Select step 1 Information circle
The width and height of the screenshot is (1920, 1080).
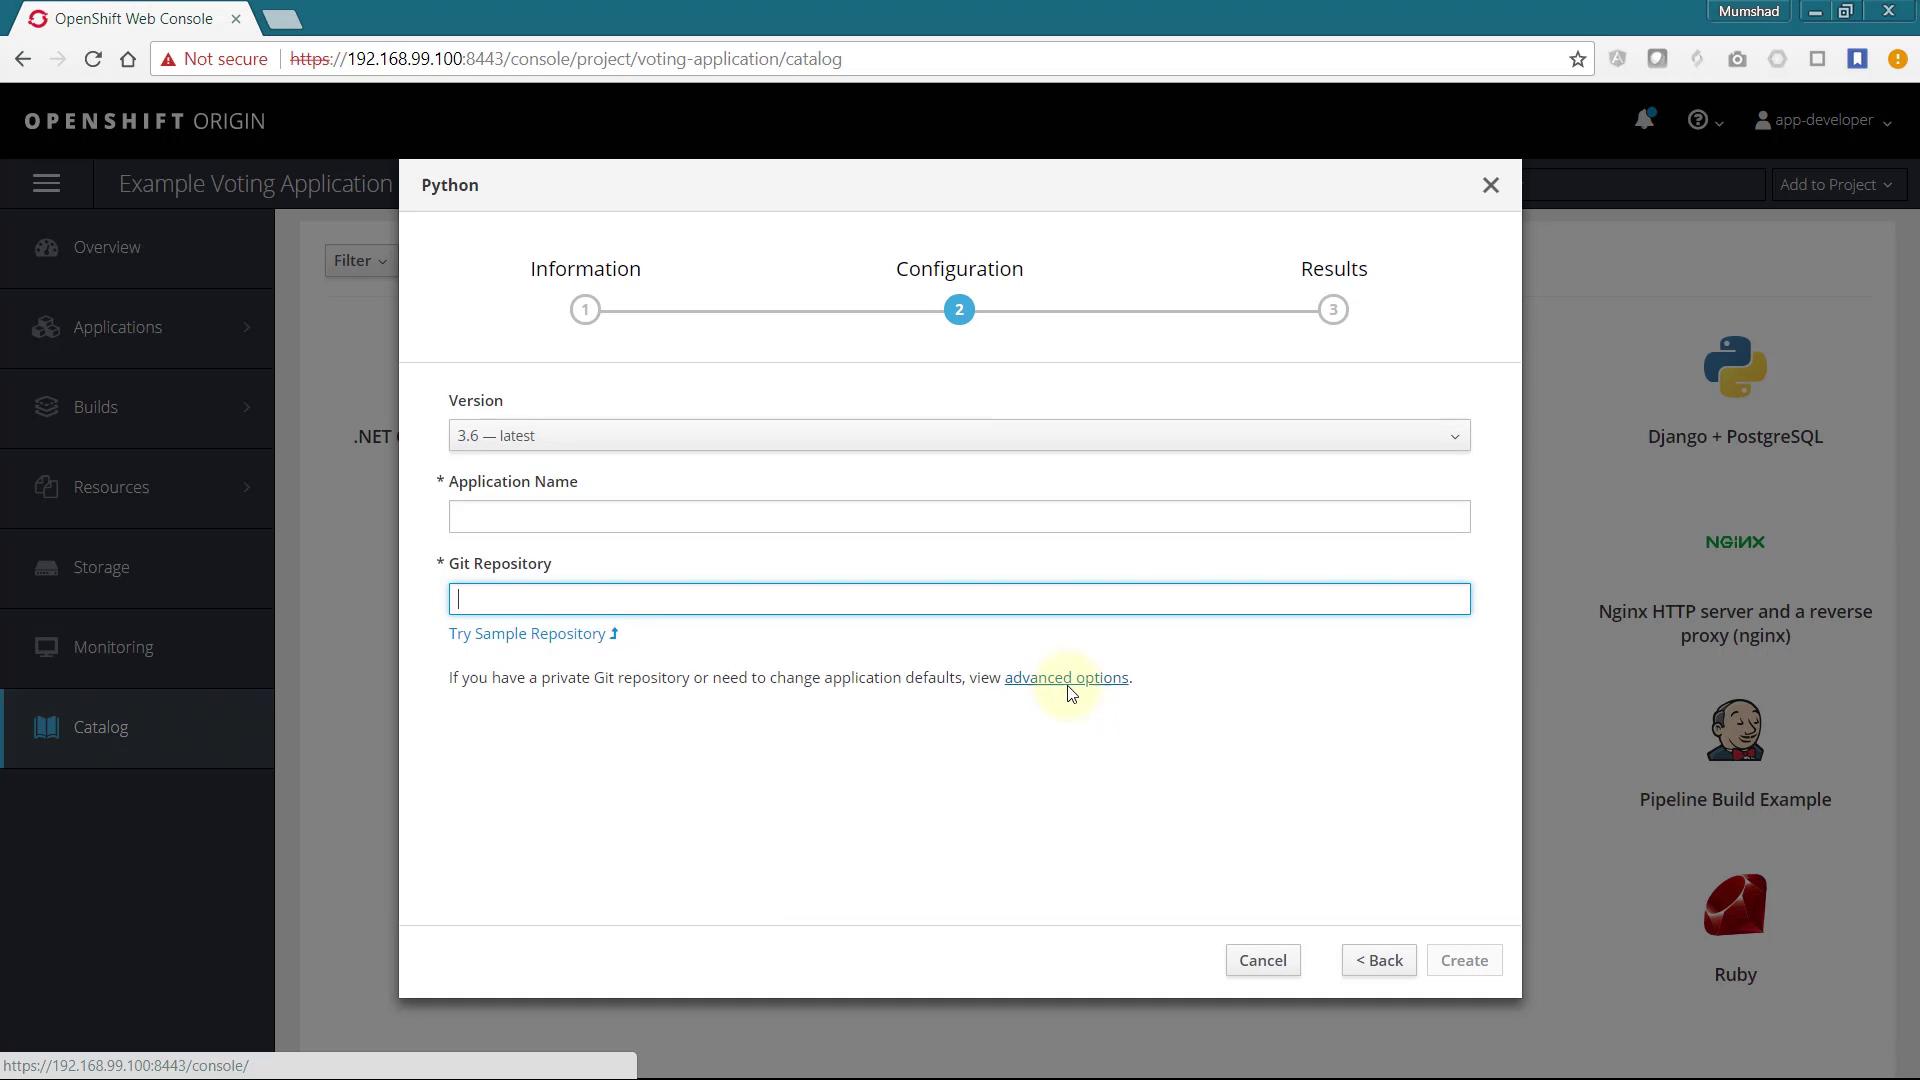585,310
